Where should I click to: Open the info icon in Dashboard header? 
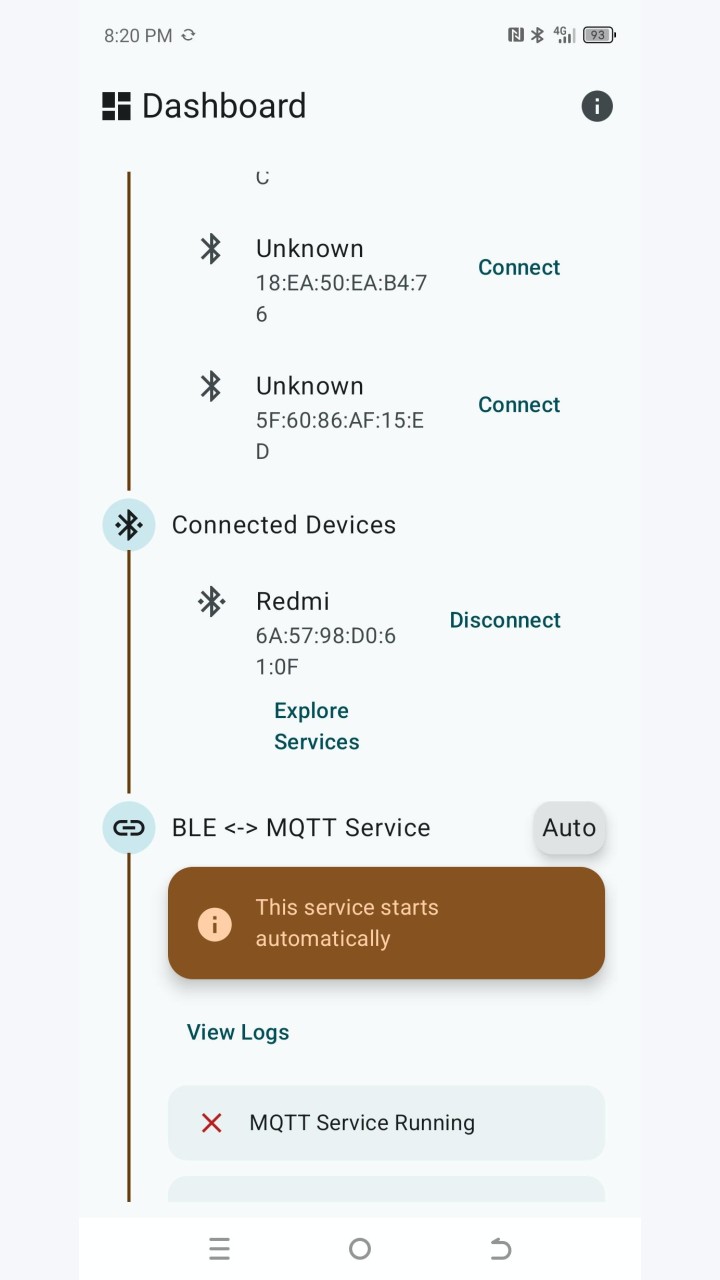tap(597, 106)
